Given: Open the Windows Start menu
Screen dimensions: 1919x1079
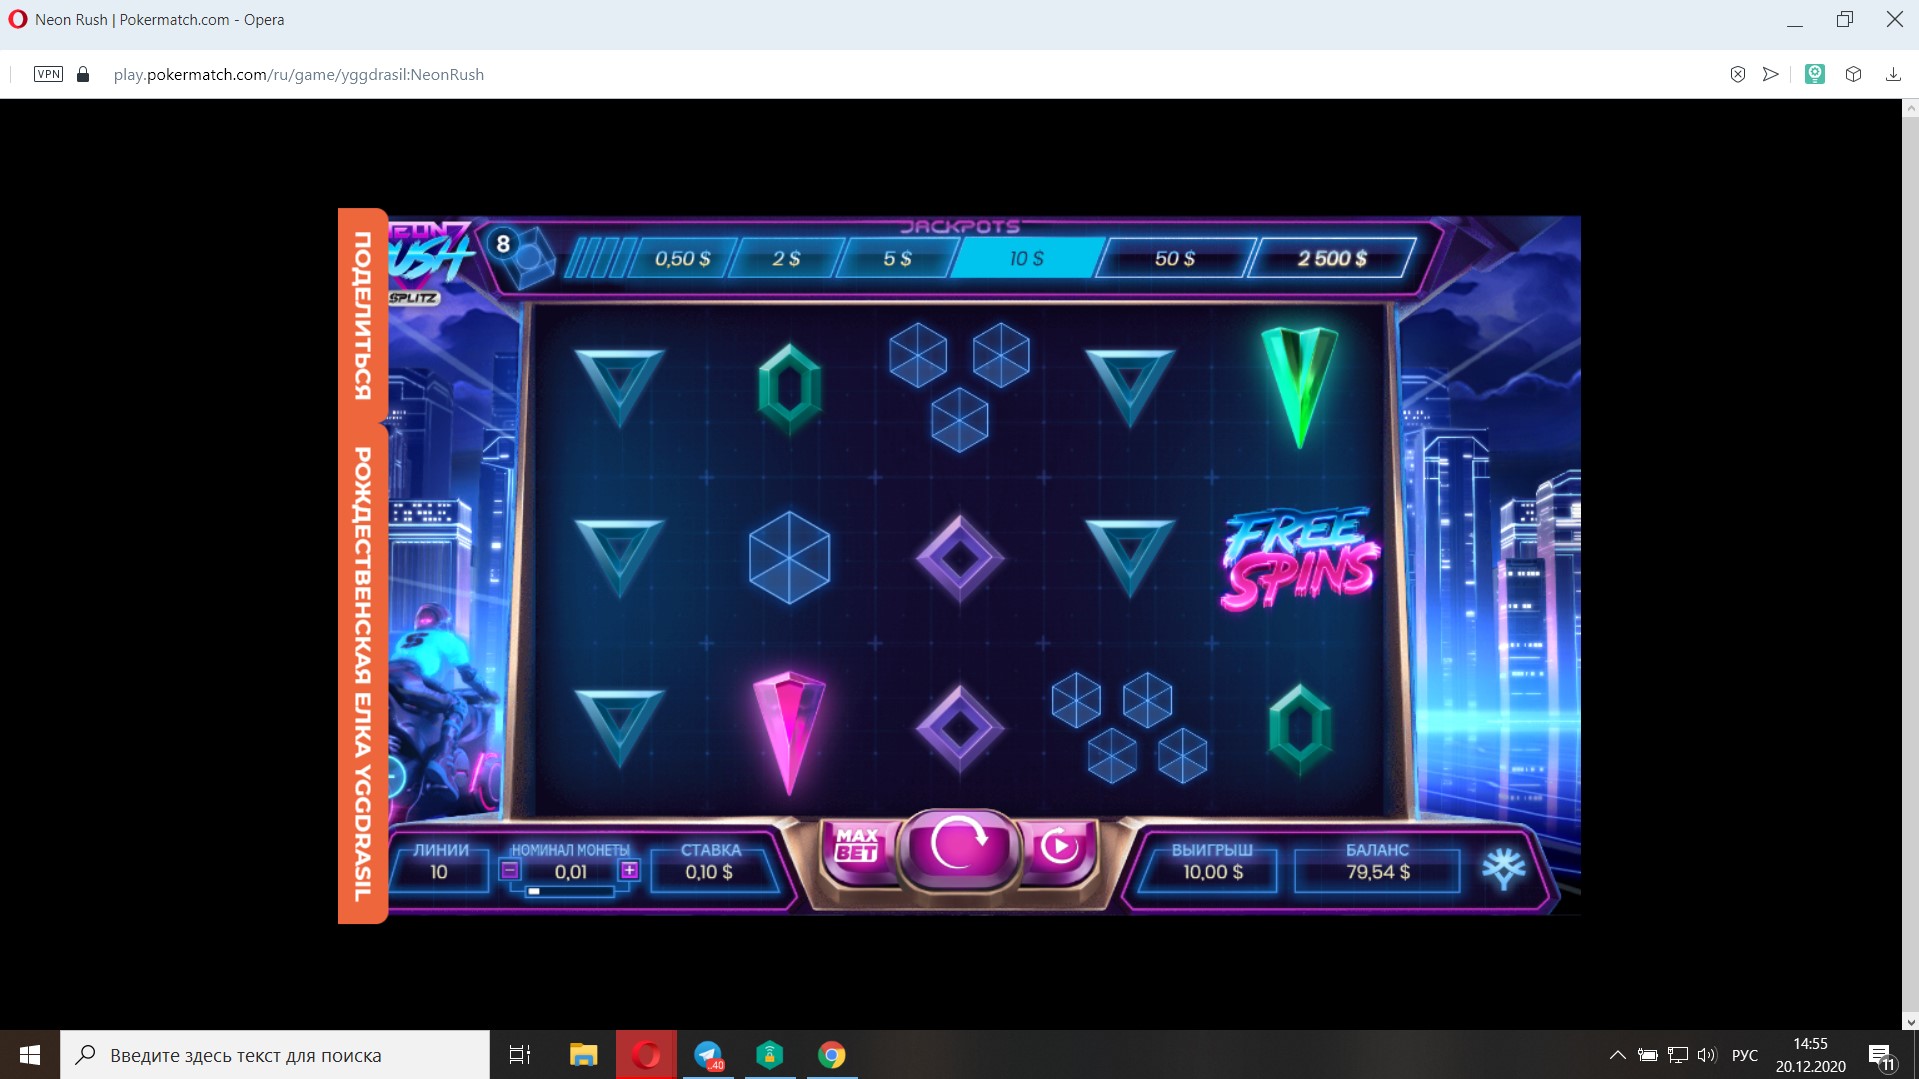Looking at the screenshot, I should 30,1055.
